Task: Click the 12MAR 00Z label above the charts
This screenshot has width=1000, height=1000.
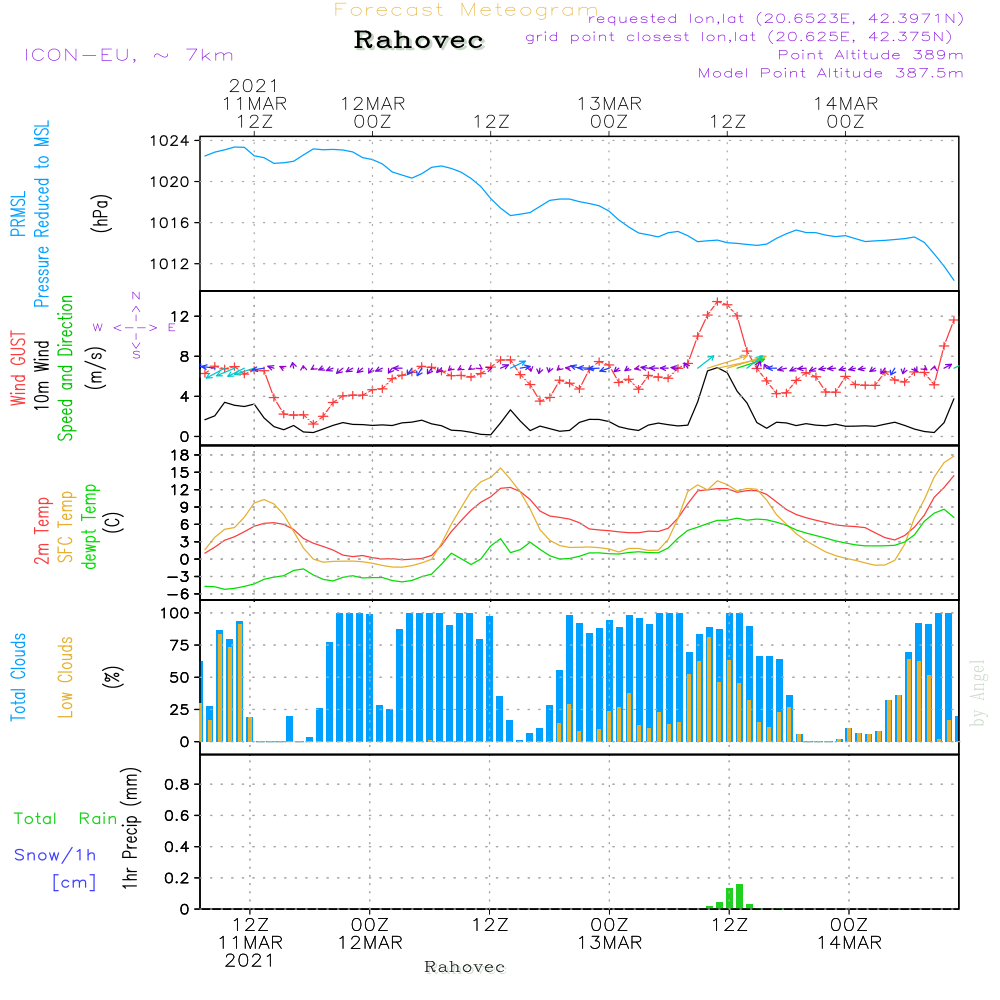Action: tap(372, 112)
